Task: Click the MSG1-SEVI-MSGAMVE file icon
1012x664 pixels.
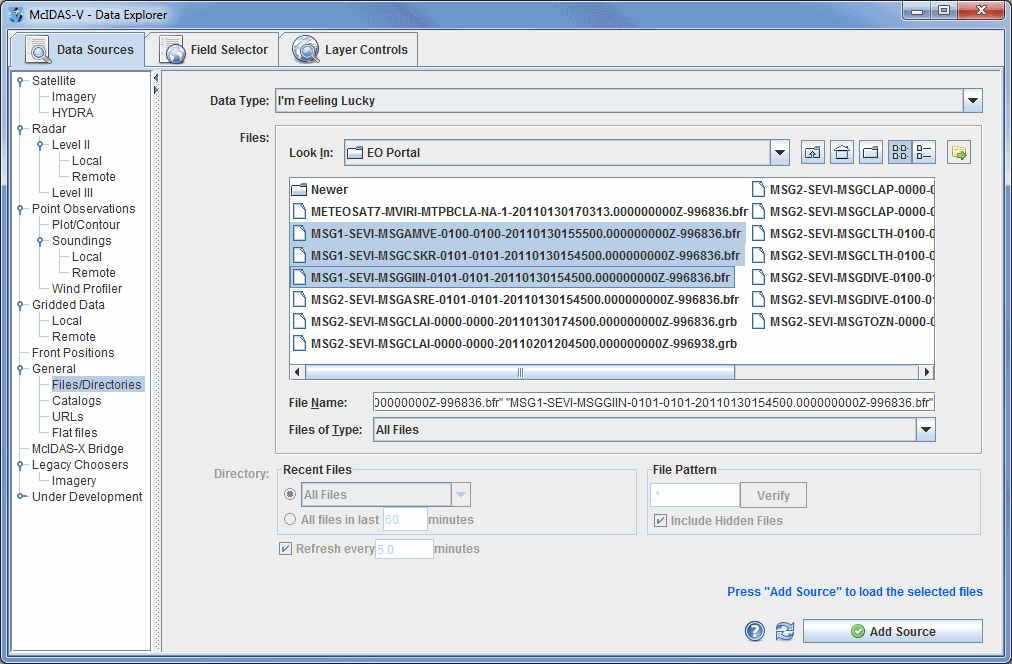Action: [299, 234]
